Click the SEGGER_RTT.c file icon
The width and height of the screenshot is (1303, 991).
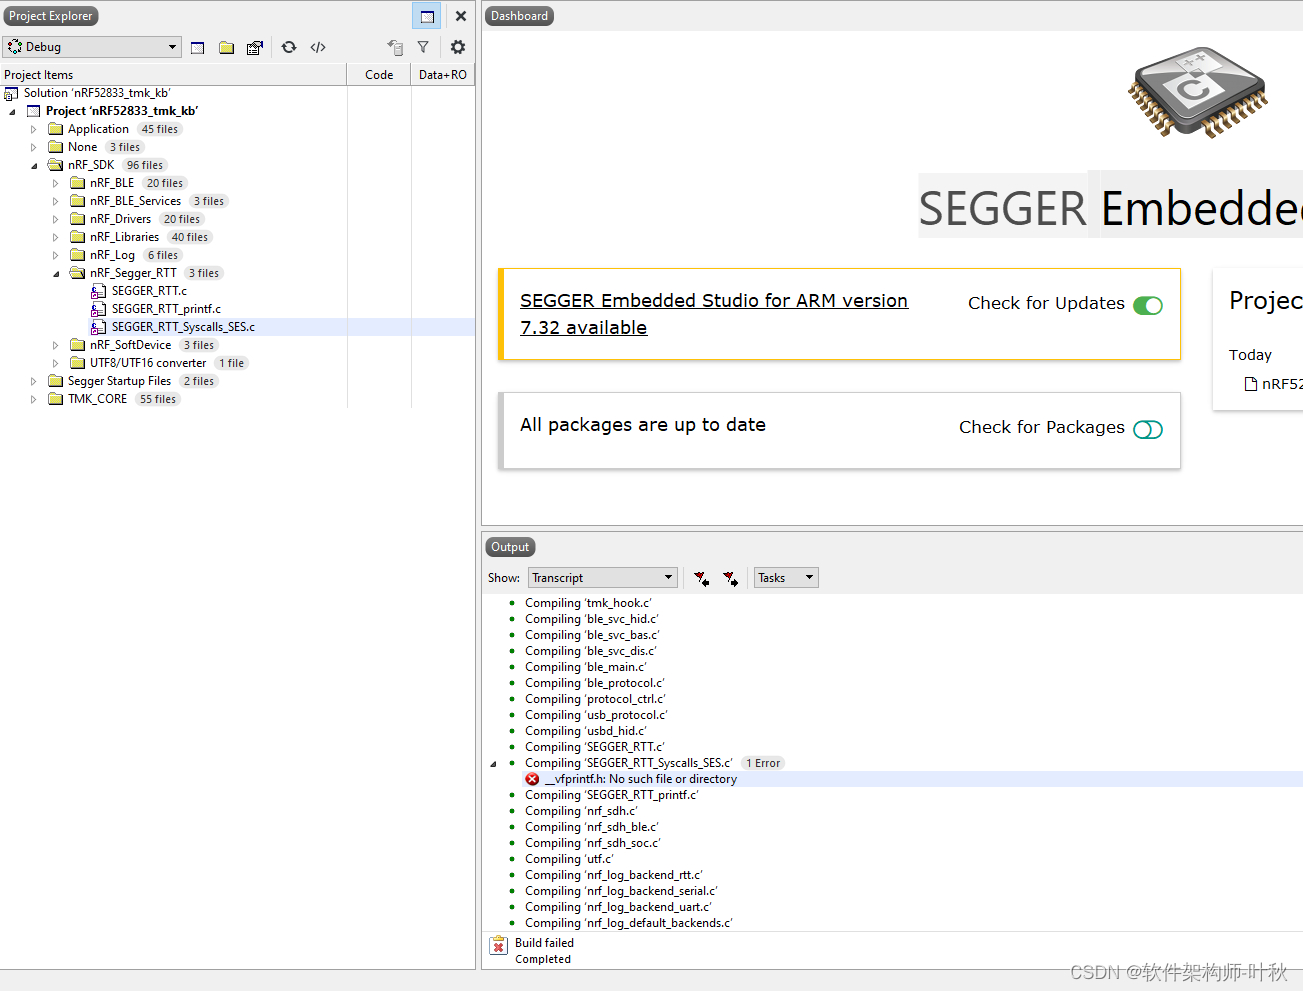coord(98,291)
